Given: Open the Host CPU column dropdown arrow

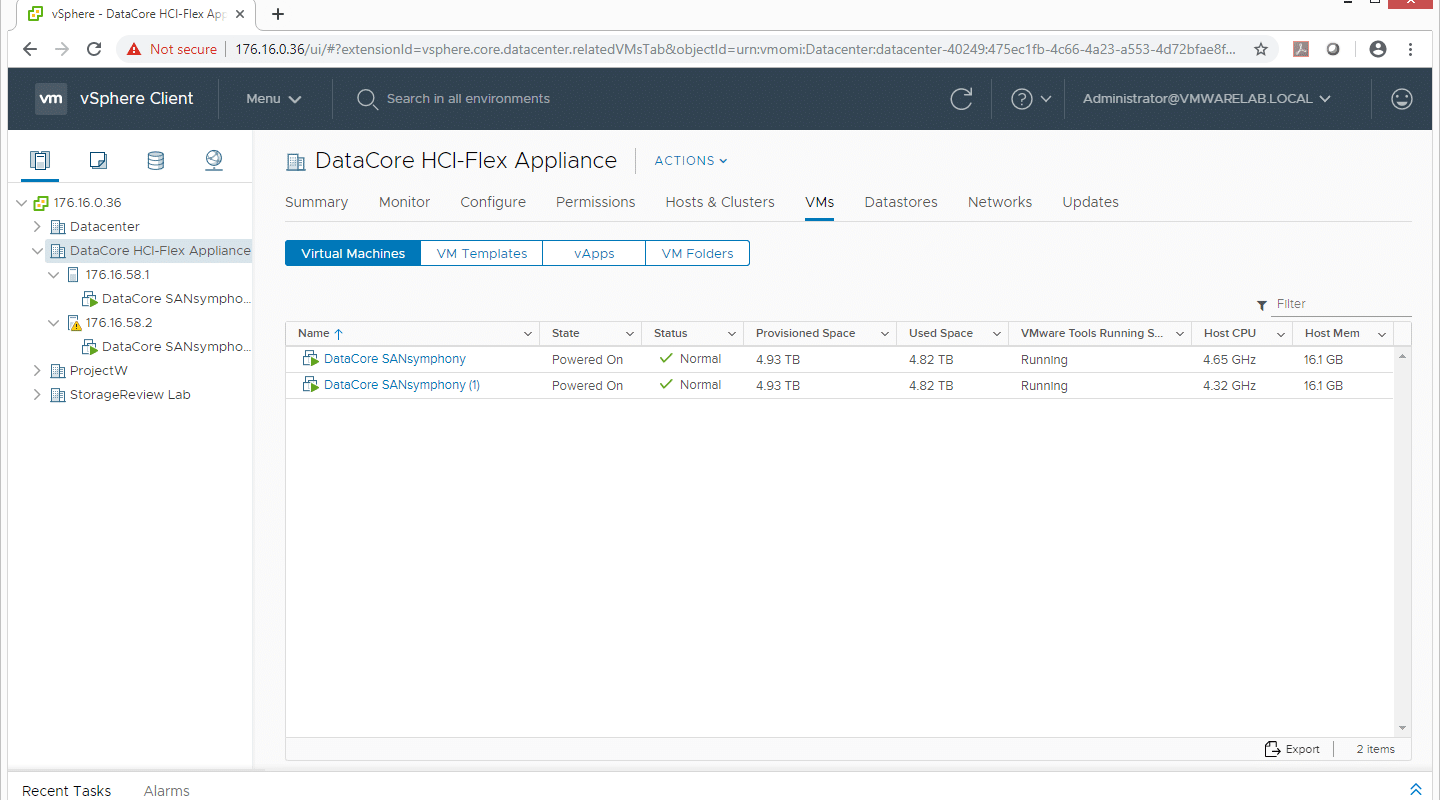Looking at the screenshot, I should pyautogui.click(x=1281, y=334).
